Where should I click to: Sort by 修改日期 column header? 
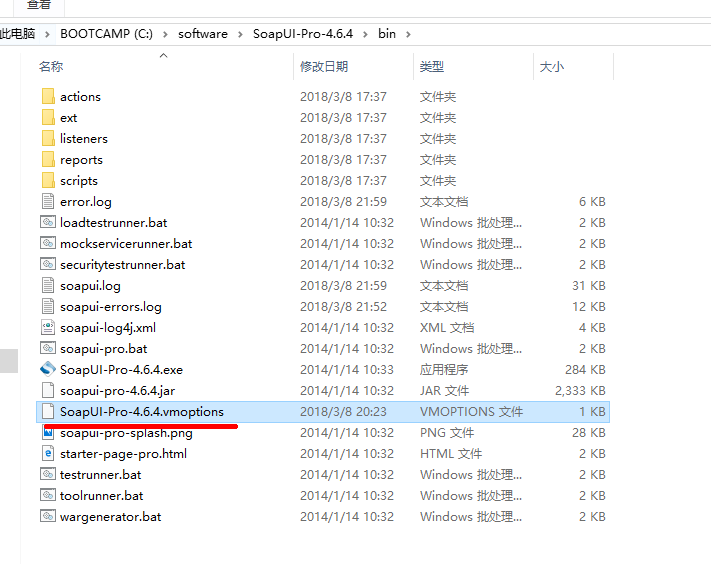(324, 67)
